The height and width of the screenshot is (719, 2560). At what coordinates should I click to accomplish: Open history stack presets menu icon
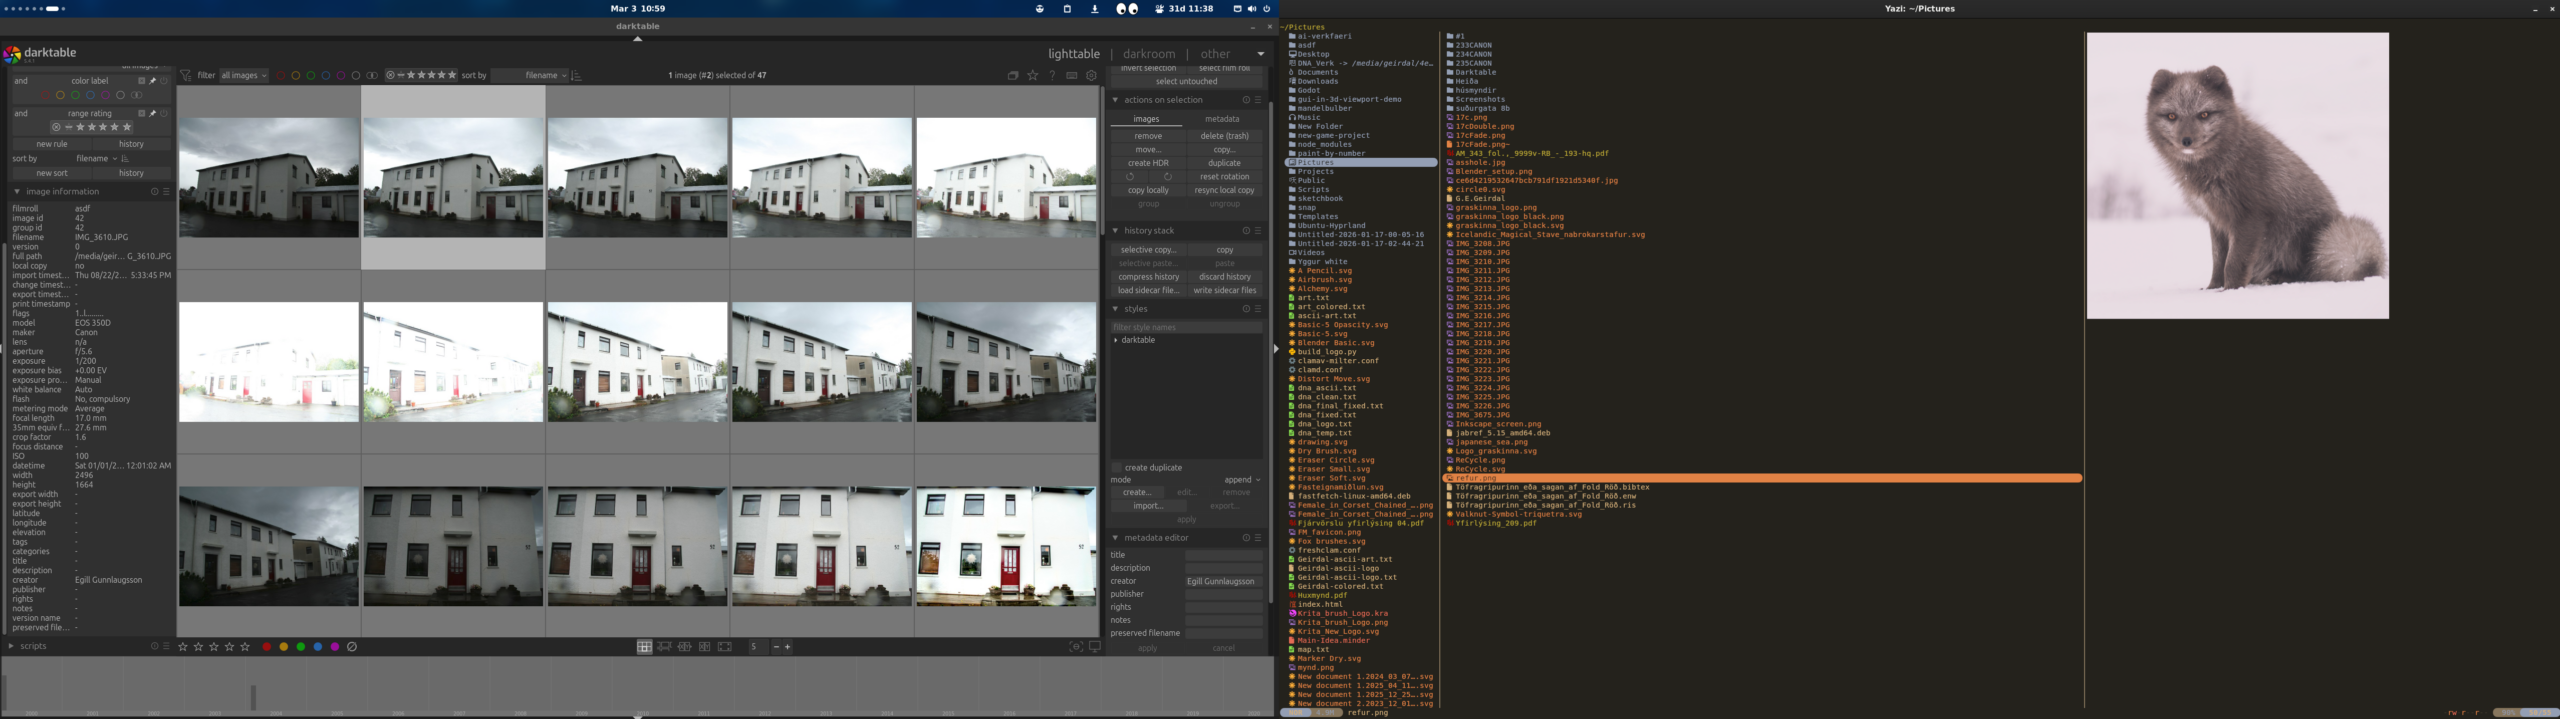(x=1258, y=231)
